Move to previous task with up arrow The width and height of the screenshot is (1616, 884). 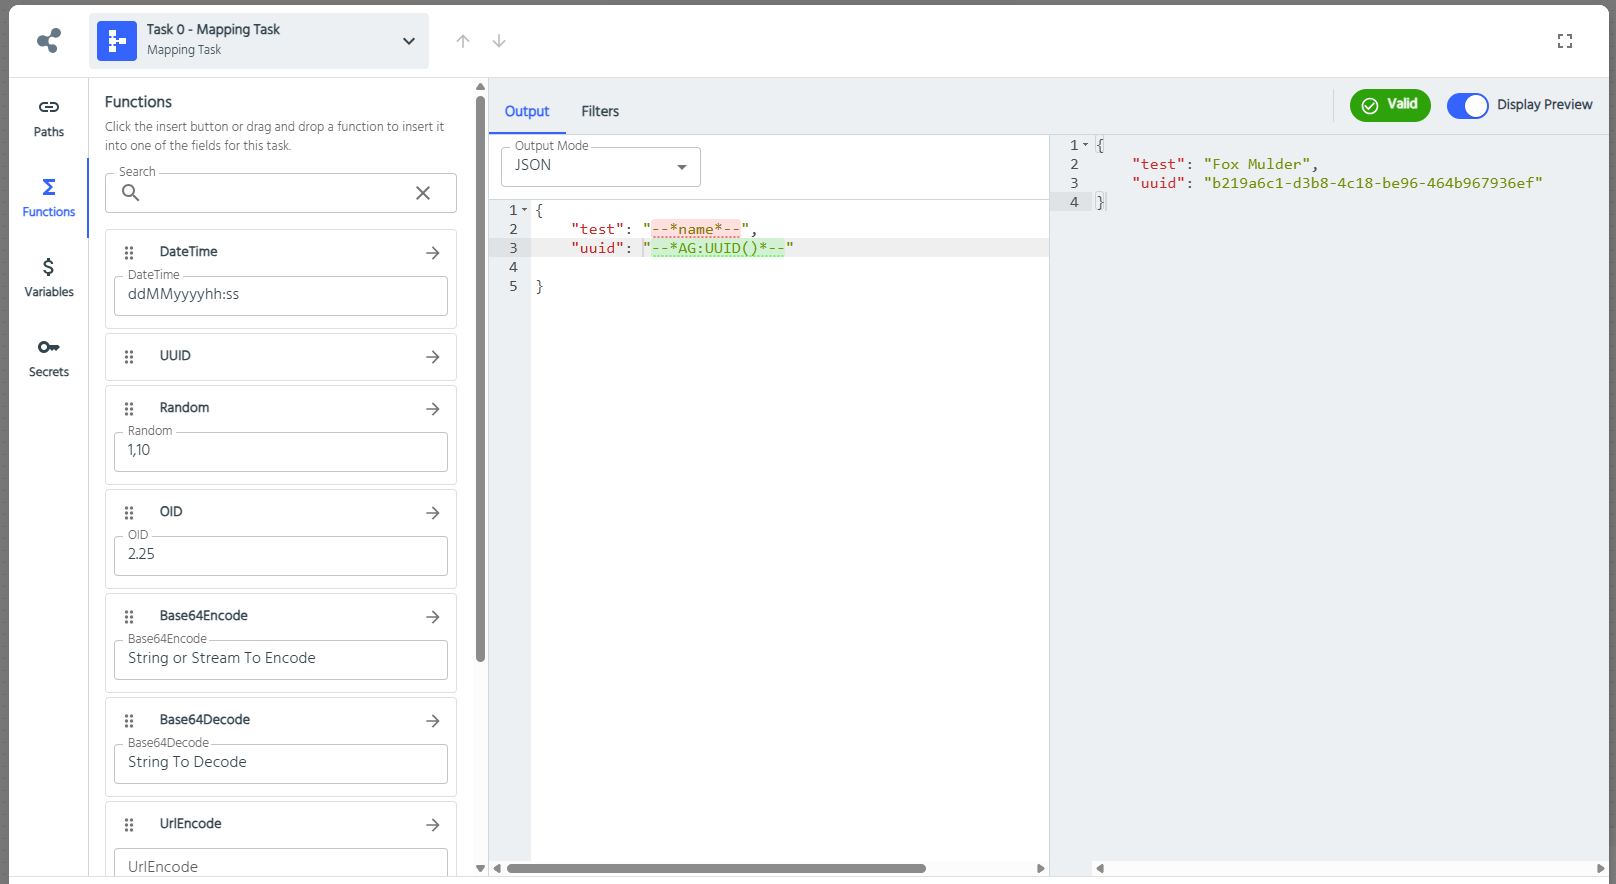pos(463,41)
